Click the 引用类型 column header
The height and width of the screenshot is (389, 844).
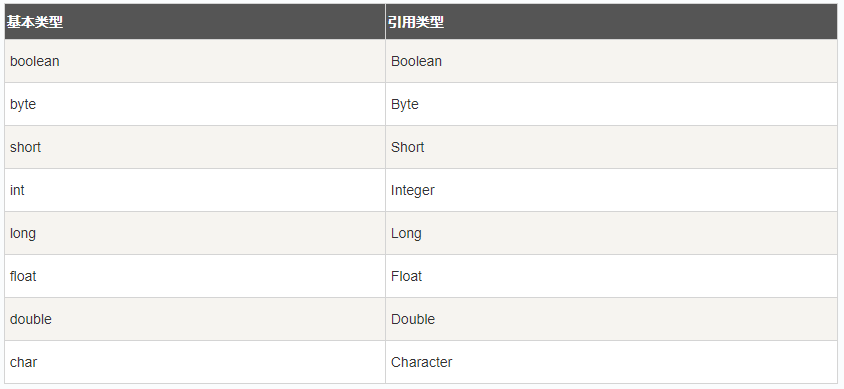611,22
